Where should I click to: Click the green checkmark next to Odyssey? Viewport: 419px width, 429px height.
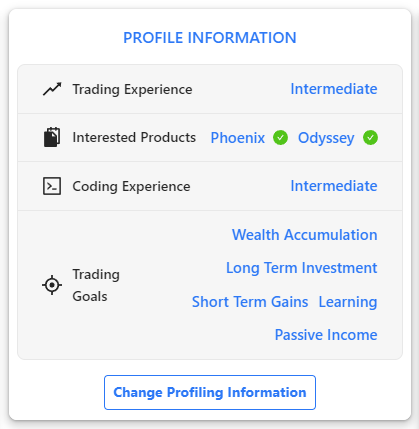tap(370, 137)
